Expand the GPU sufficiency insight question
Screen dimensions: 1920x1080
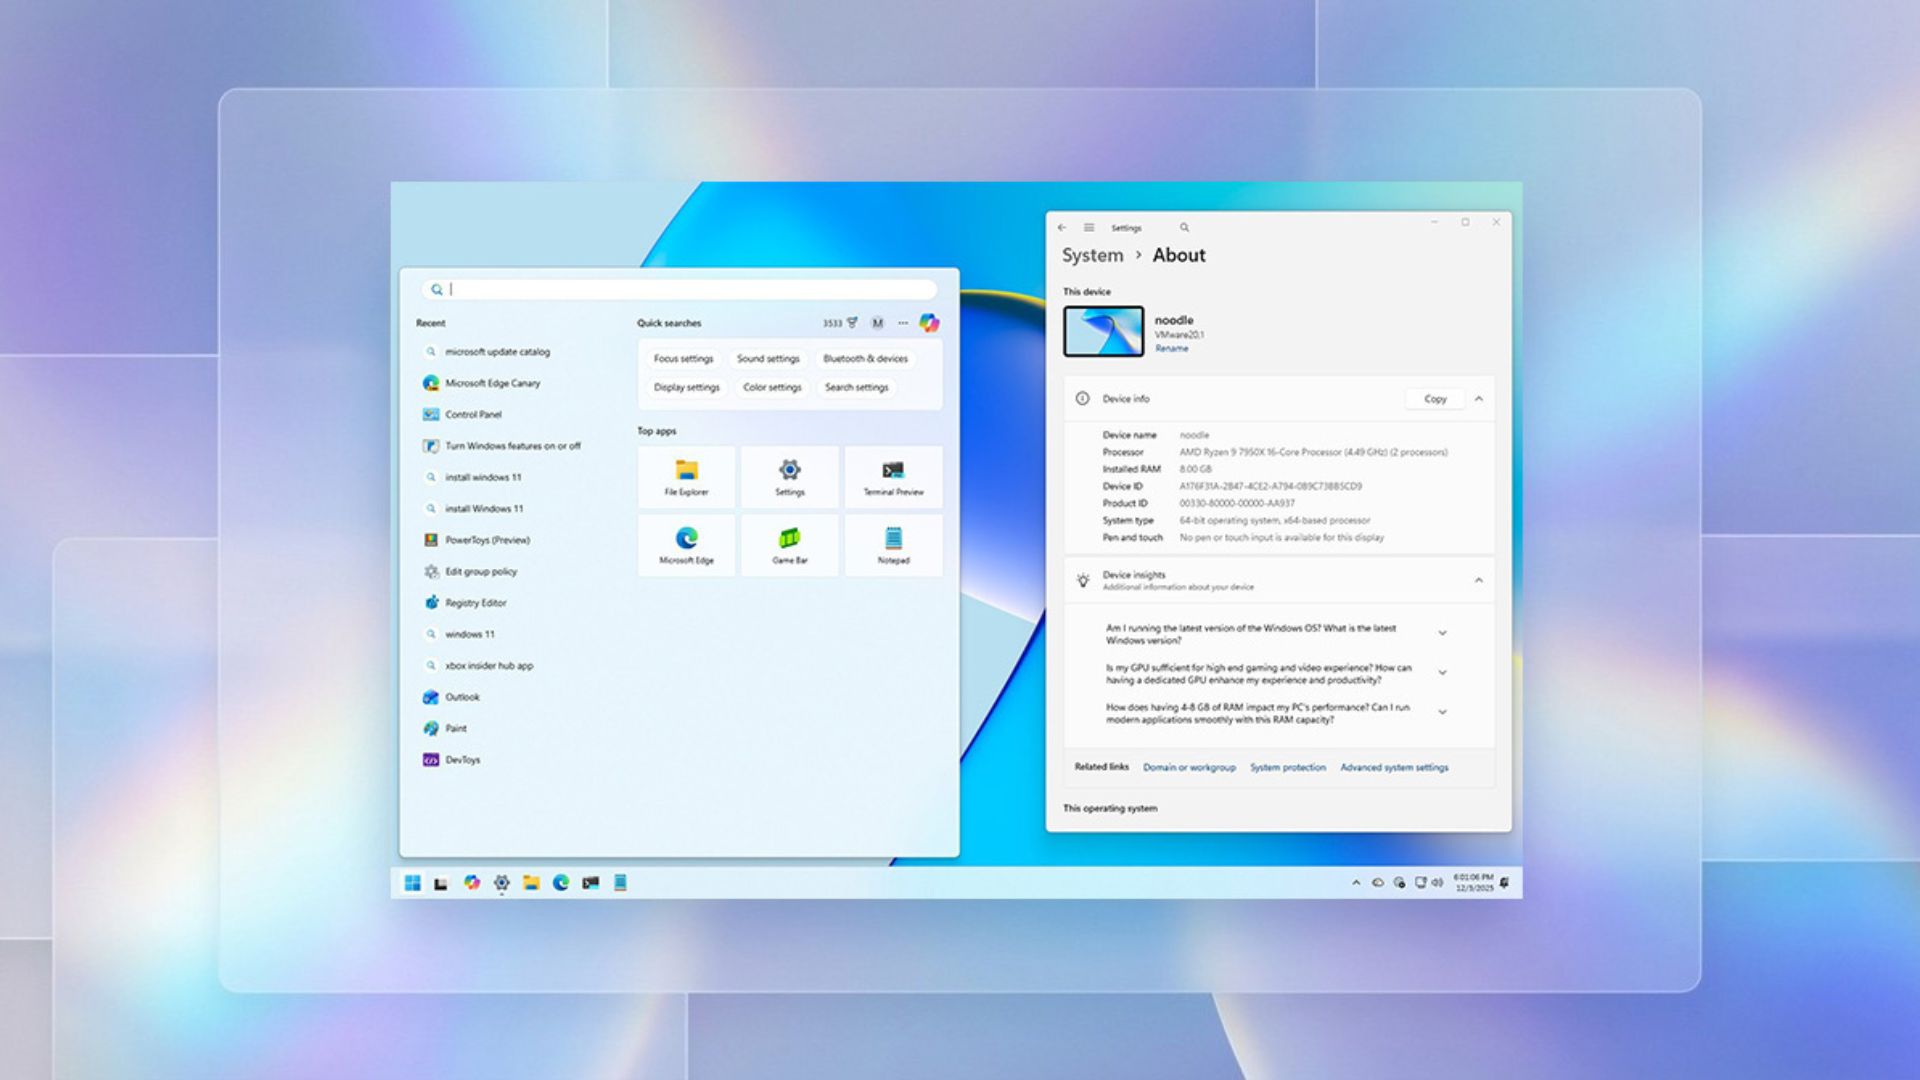[x=1442, y=673]
